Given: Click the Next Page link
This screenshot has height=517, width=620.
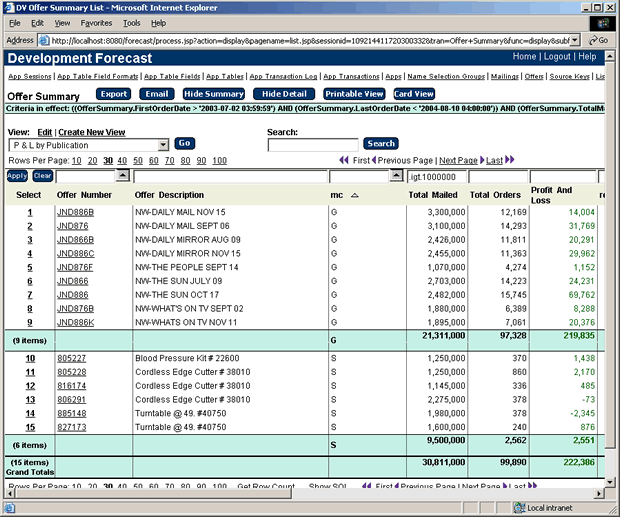Looking at the screenshot, I should coord(458,160).
